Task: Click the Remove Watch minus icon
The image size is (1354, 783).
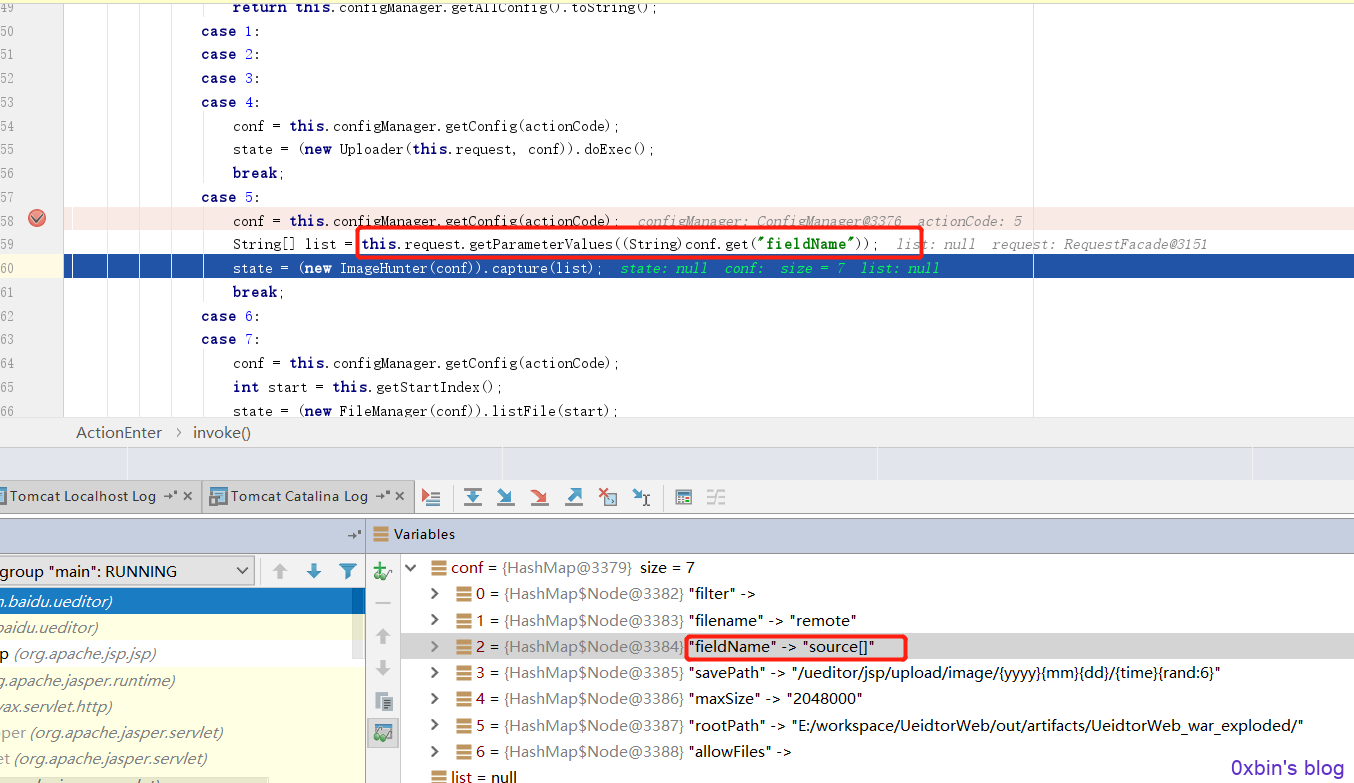Action: 382,603
